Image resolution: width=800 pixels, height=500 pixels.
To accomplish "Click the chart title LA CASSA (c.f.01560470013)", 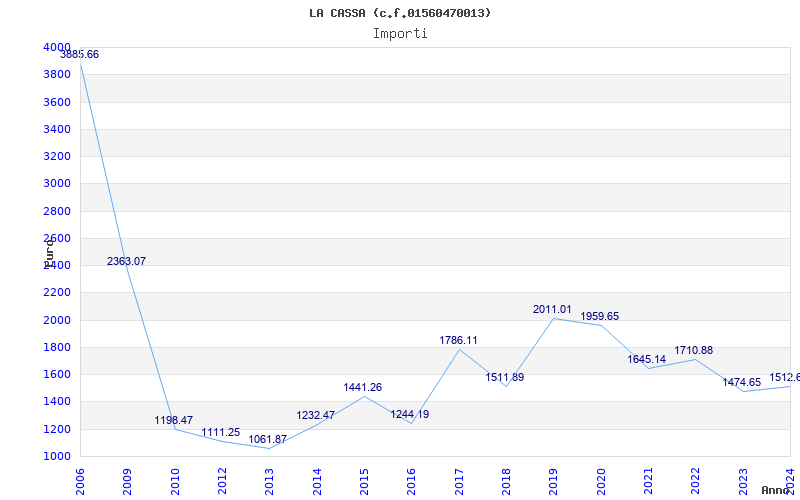I will coord(400,13).
